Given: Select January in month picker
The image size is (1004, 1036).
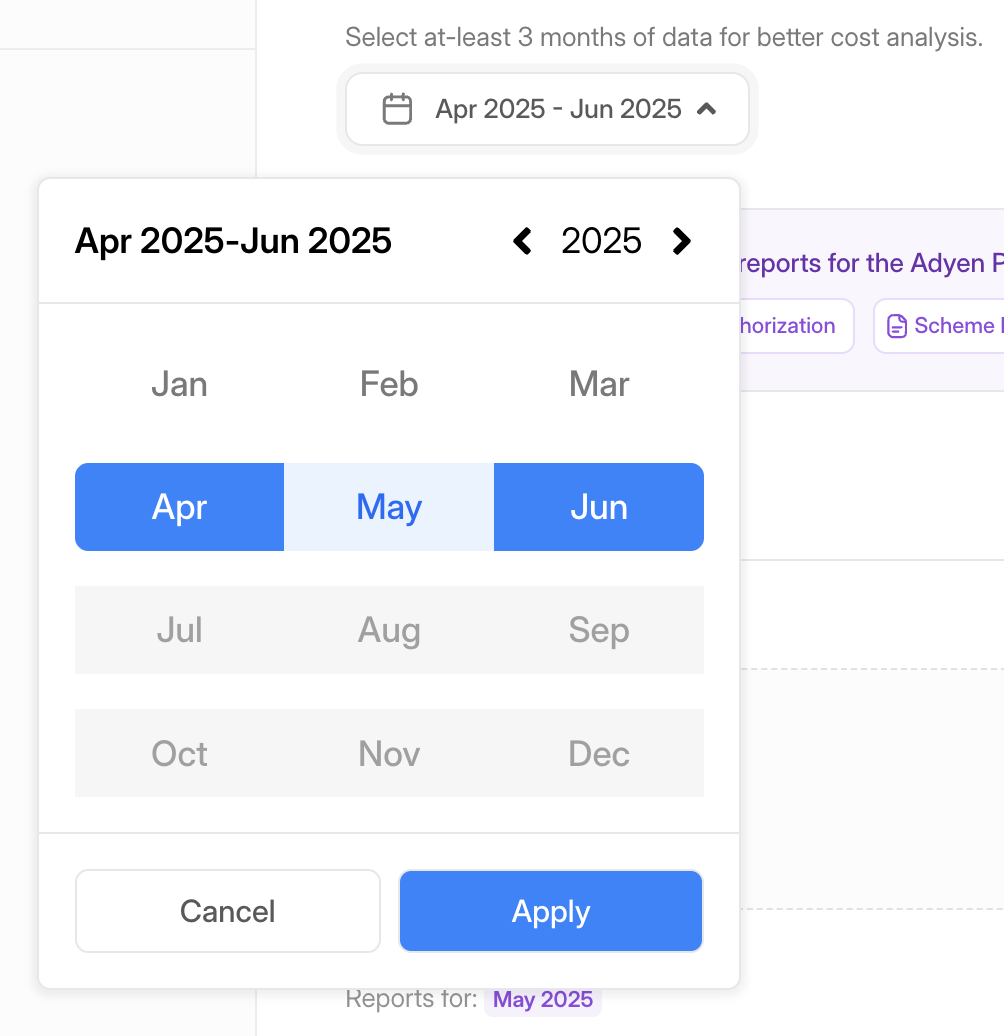Looking at the screenshot, I should click(x=179, y=384).
